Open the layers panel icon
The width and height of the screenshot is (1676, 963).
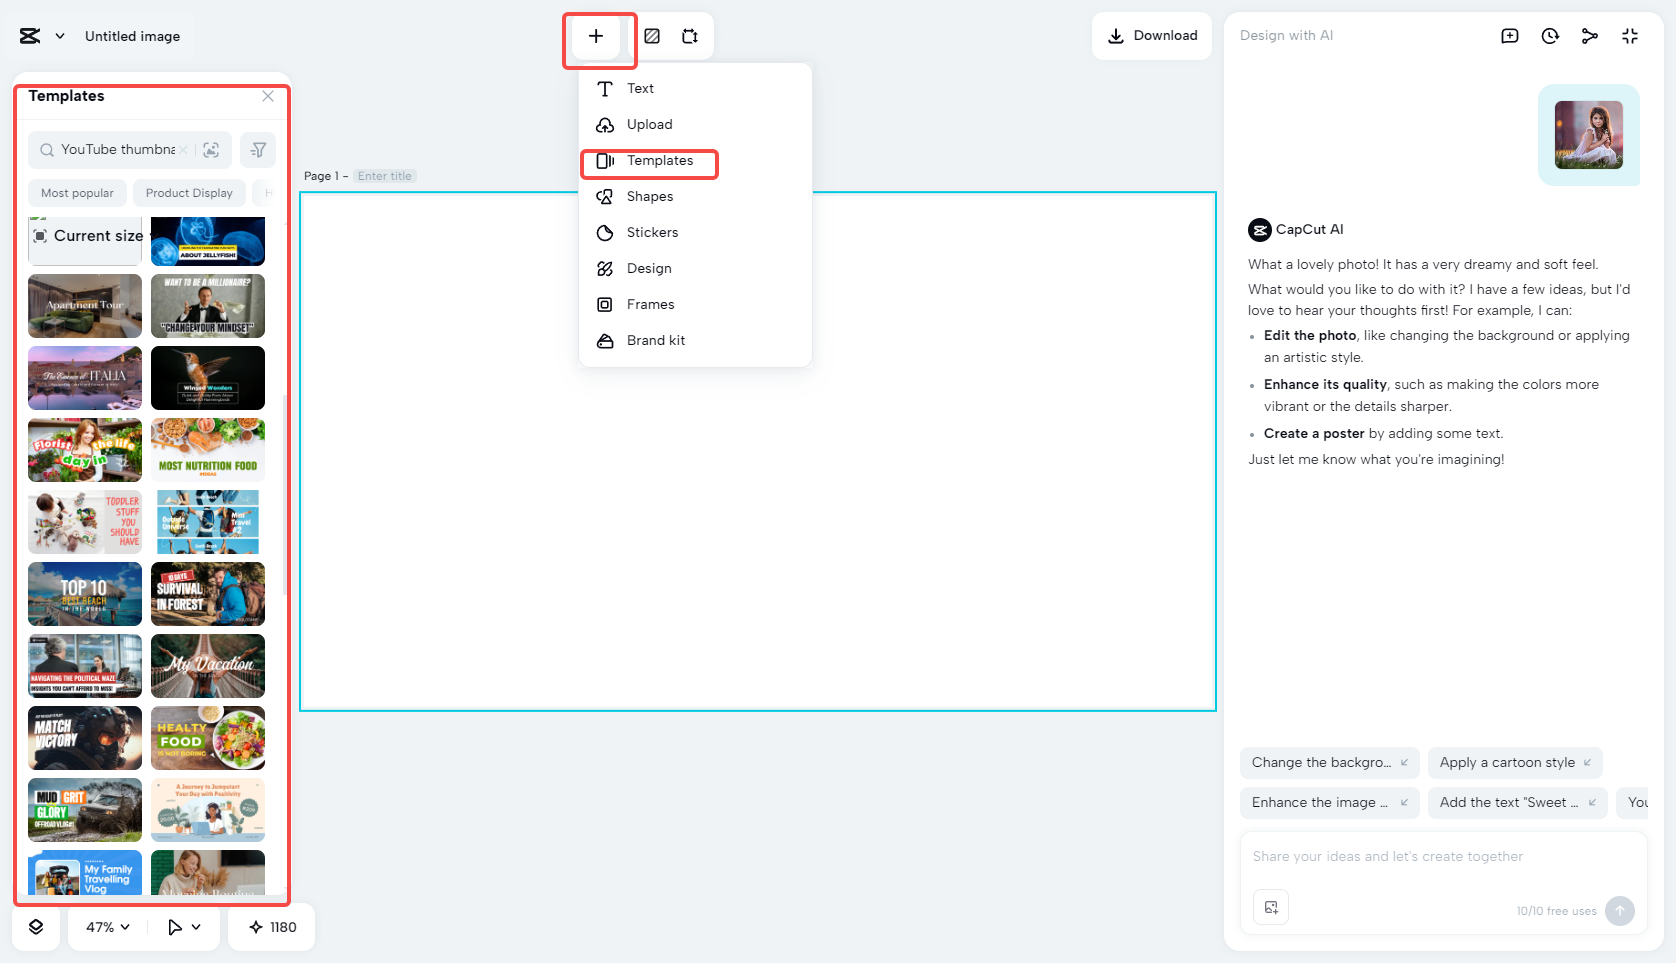[36, 927]
